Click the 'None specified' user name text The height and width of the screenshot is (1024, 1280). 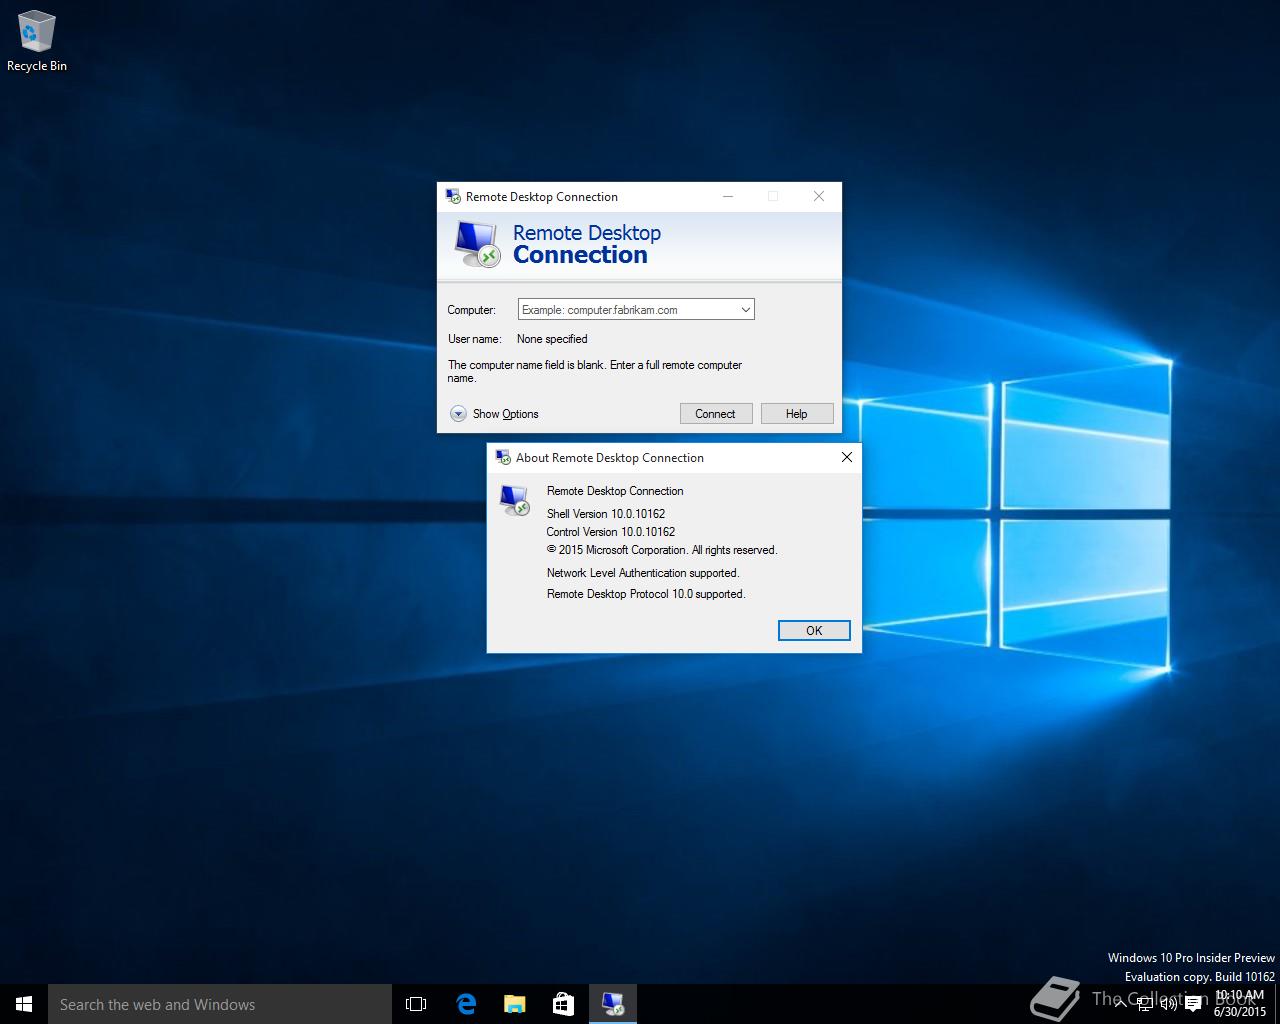click(x=552, y=339)
